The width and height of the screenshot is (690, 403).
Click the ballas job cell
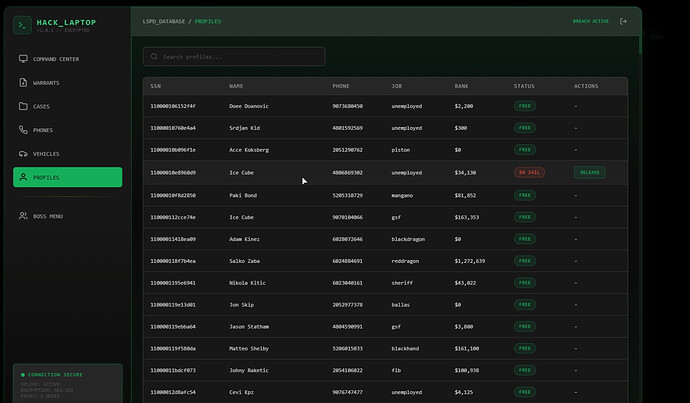pyautogui.click(x=400, y=304)
